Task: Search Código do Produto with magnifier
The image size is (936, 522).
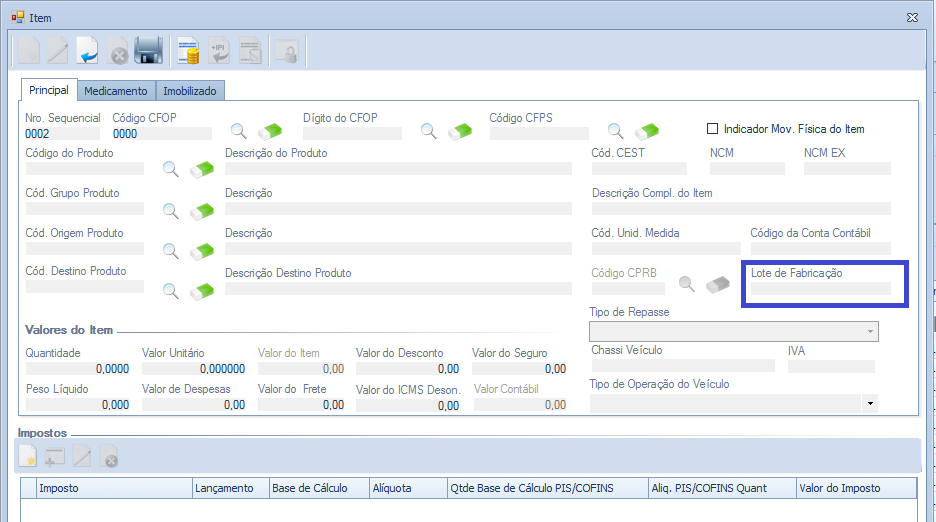Action: (x=171, y=169)
